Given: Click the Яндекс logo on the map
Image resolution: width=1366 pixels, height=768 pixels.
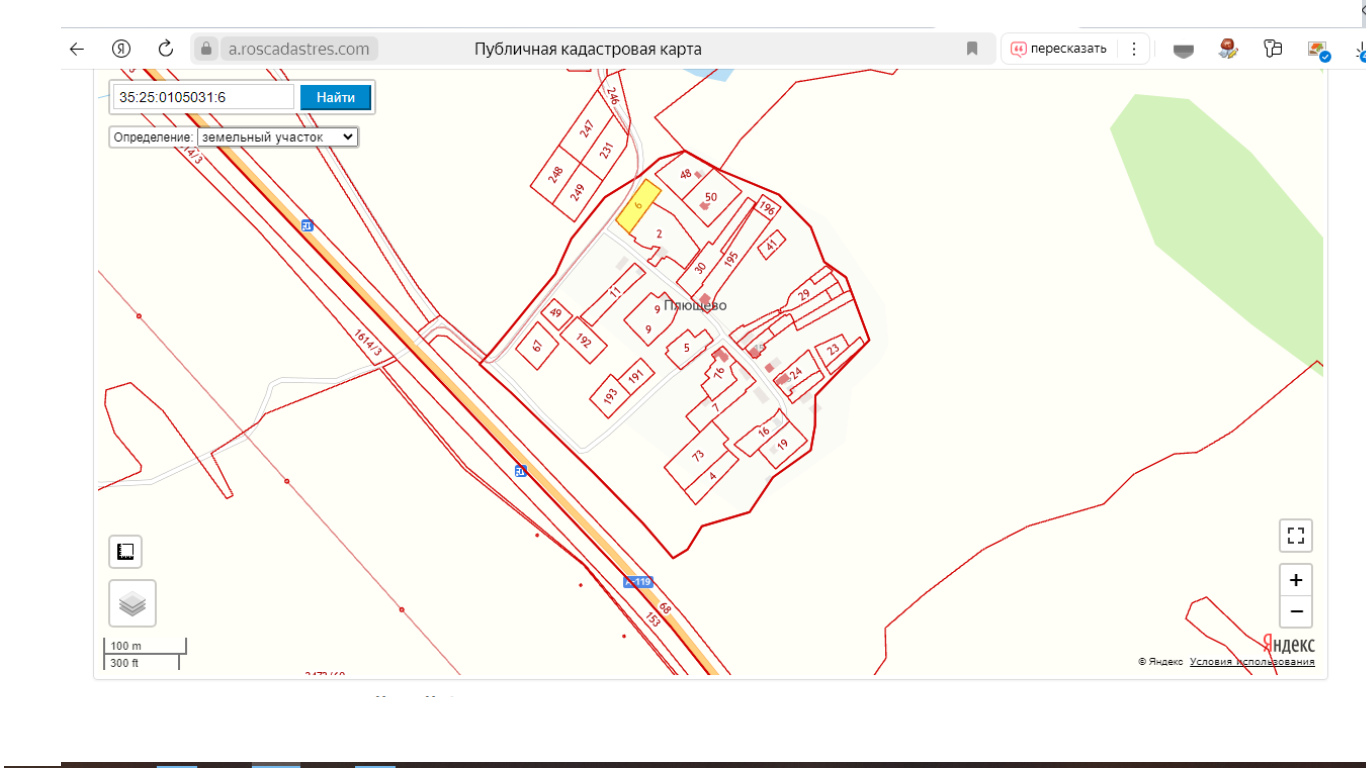Looking at the screenshot, I should pyautogui.click(x=1288, y=645).
